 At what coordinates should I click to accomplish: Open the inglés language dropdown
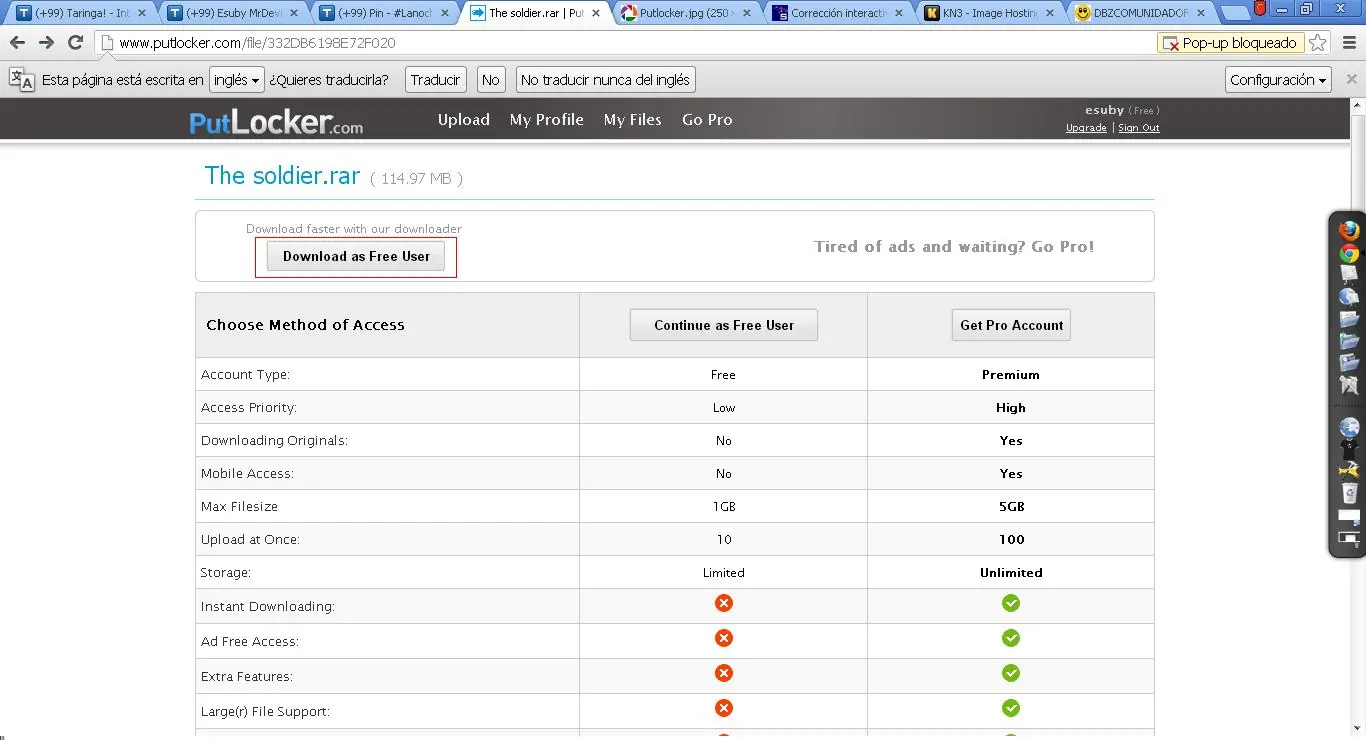click(237, 80)
